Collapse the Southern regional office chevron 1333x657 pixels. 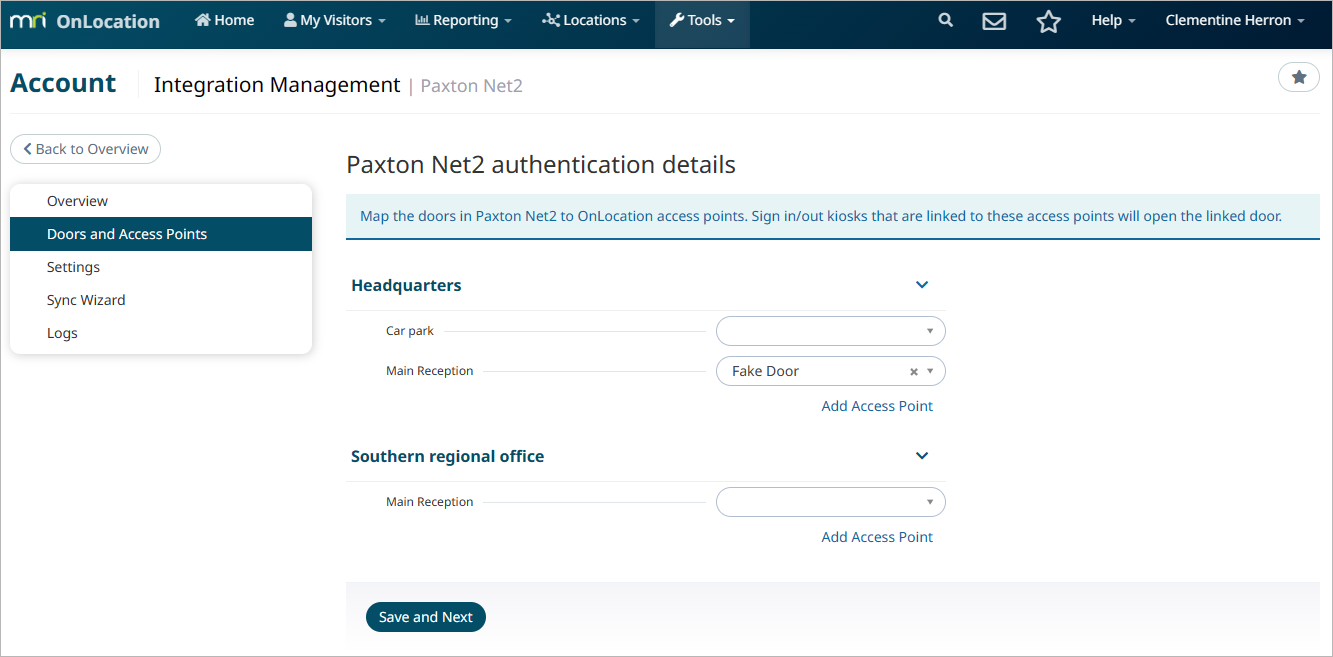922,456
